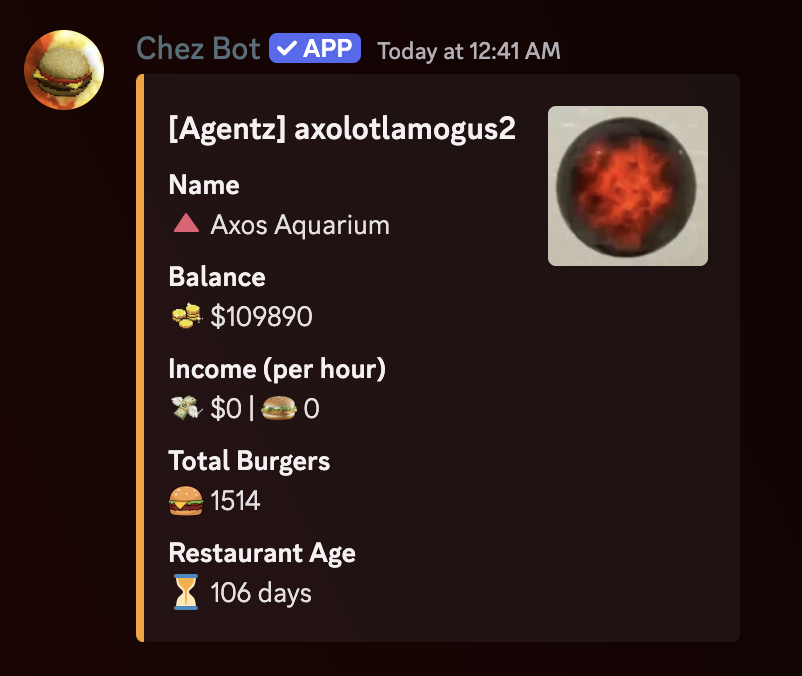Screen dimensions: 802x676
Task: Click the coins emoji under Balance
Action: tap(185, 316)
